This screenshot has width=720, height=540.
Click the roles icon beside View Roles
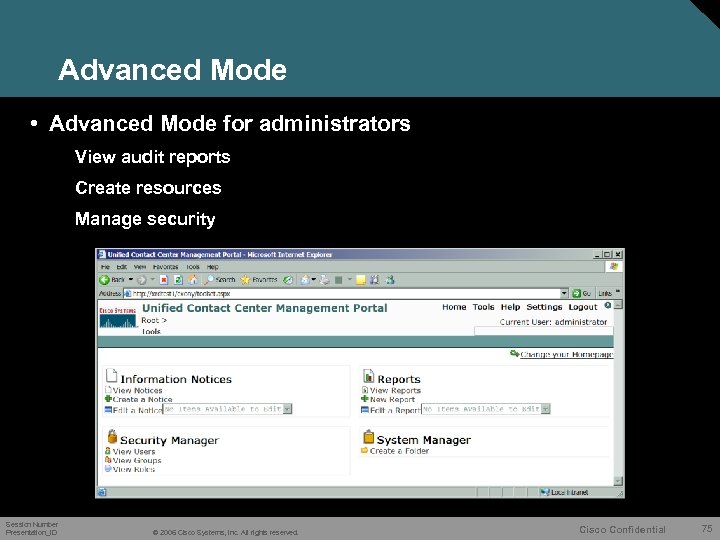pyautogui.click(x=108, y=469)
